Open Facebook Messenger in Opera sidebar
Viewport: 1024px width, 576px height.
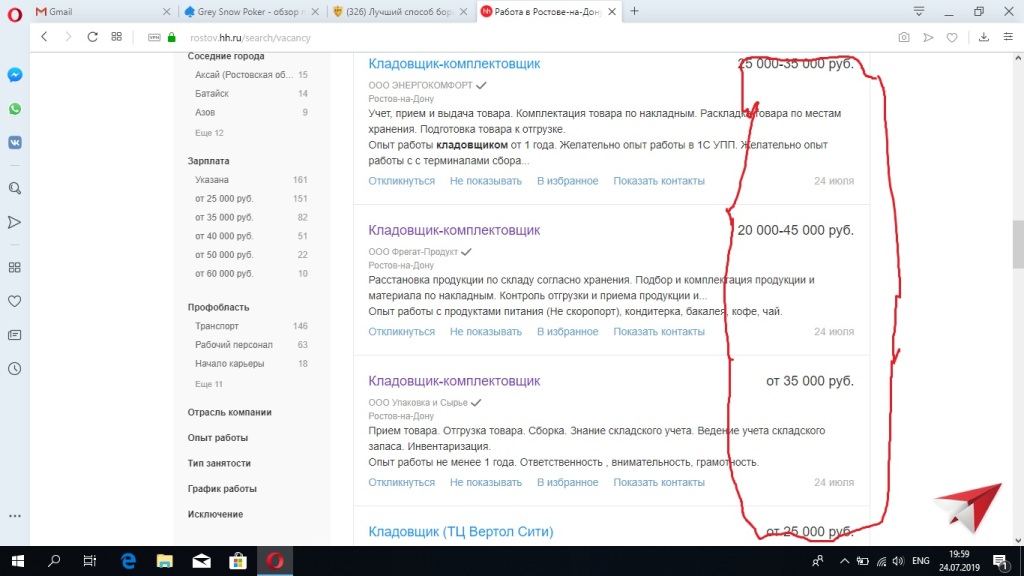pyautogui.click(x=15, y=75)
